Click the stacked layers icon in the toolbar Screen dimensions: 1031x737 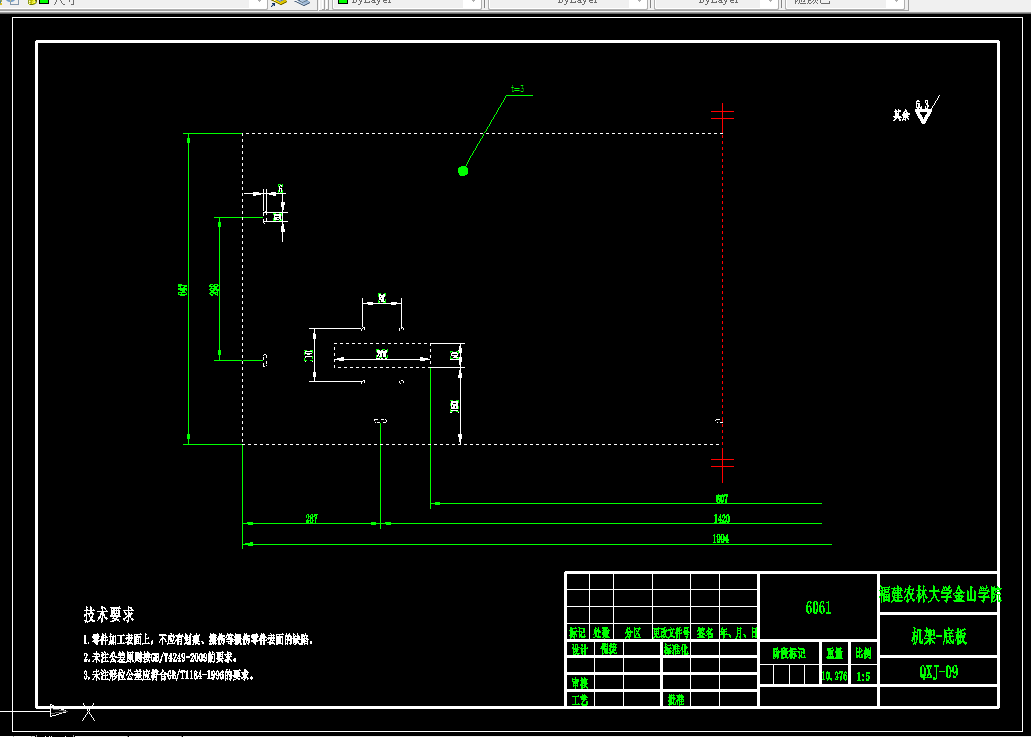point(302,3)
